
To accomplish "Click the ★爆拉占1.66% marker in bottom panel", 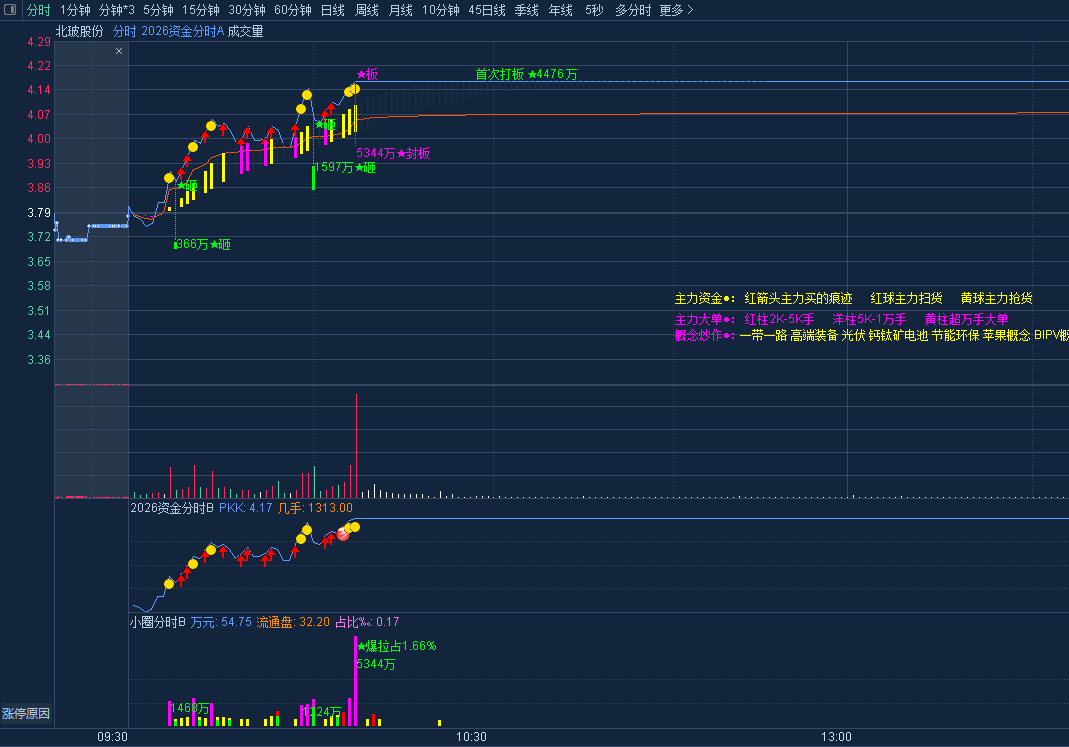I will (x=397, y=646).
